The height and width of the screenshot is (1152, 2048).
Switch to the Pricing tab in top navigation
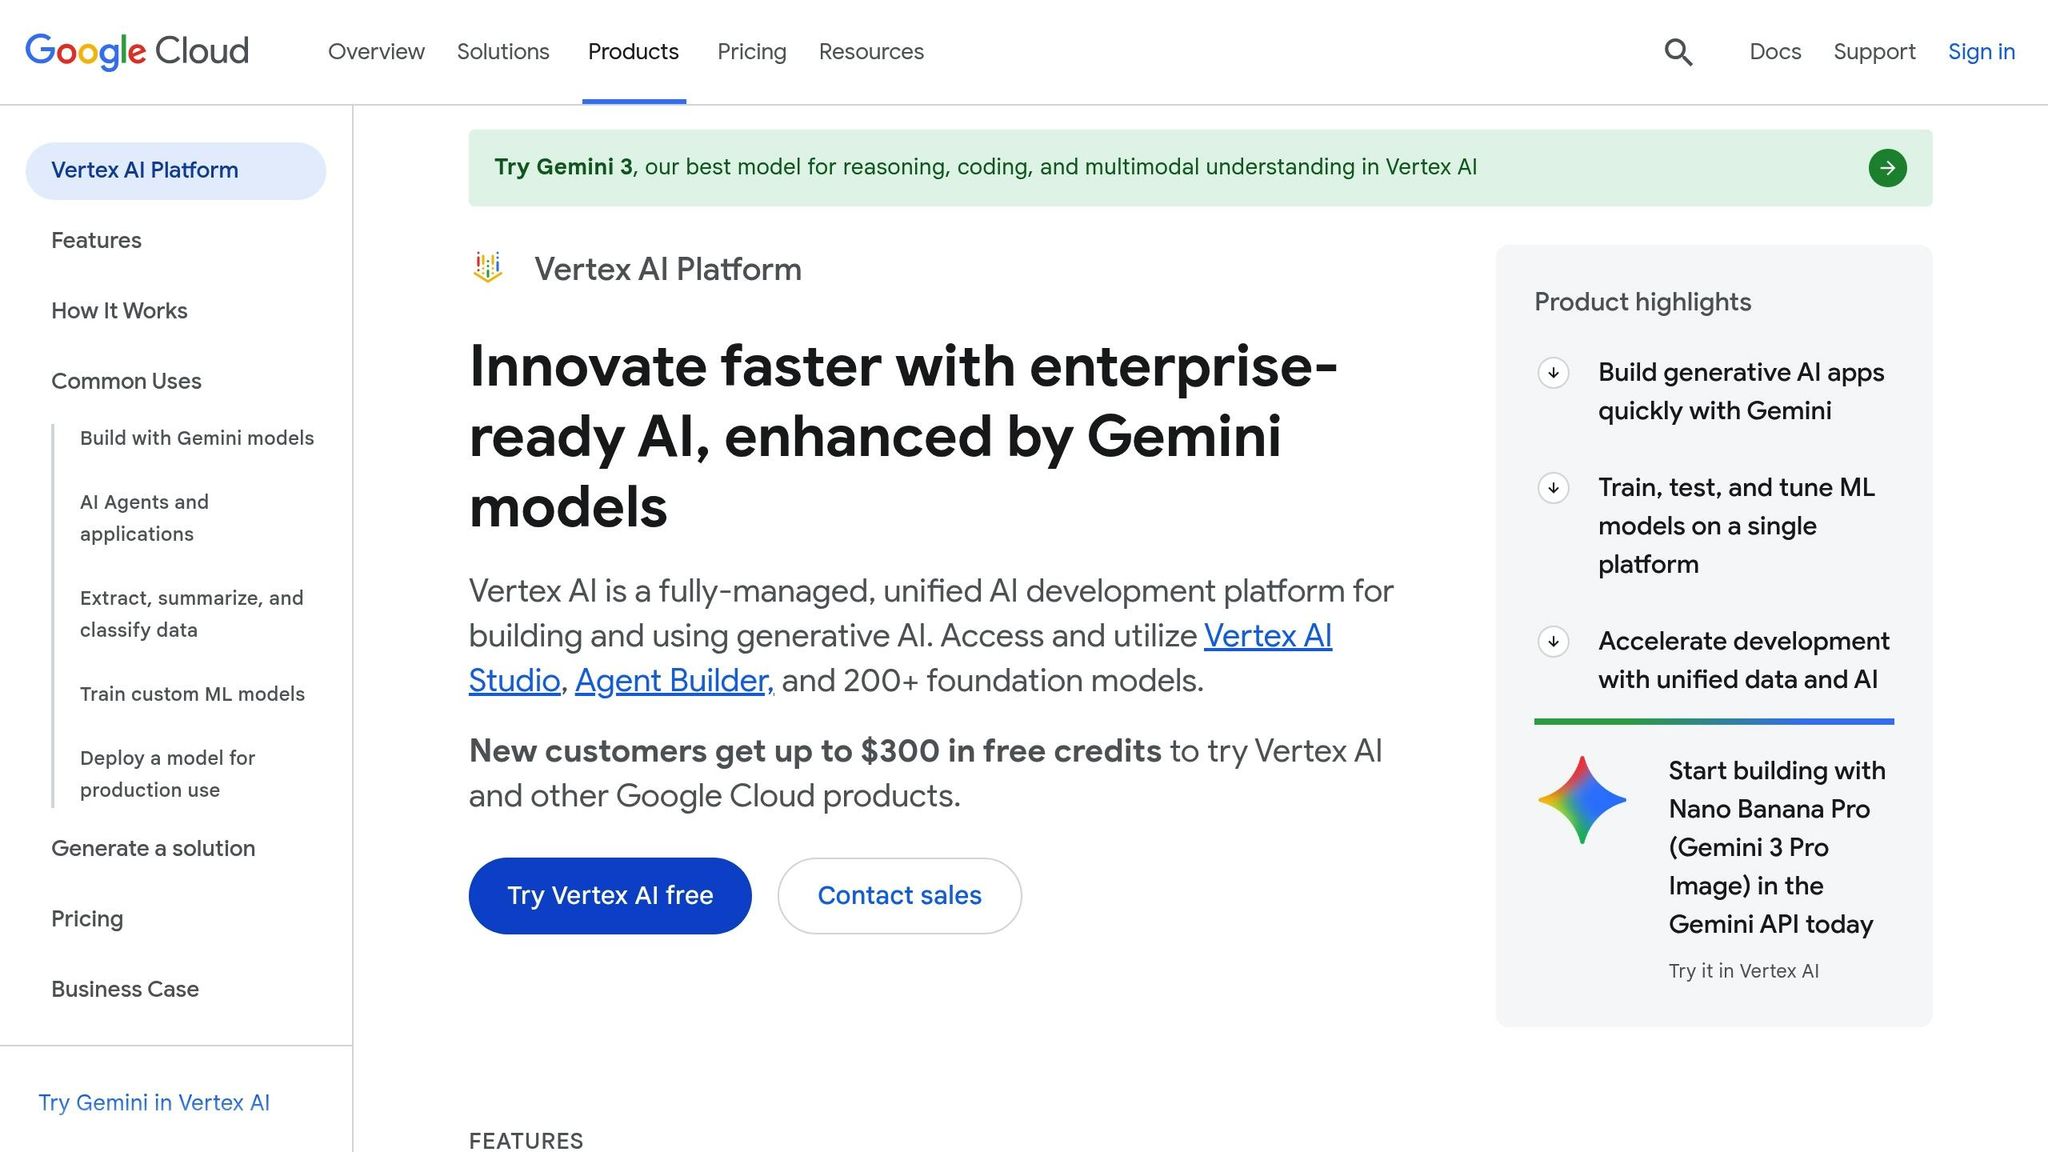[x=751, y=51]
